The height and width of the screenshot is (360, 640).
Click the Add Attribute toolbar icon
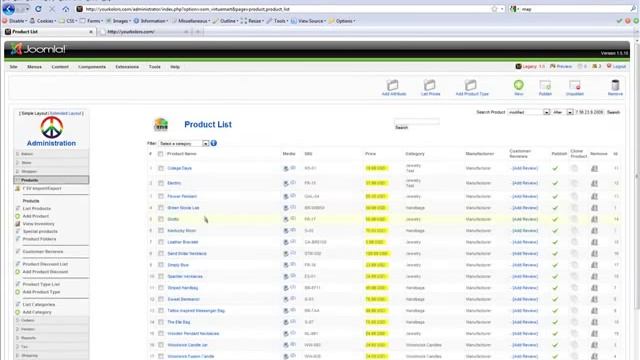[x=393, y=85]
